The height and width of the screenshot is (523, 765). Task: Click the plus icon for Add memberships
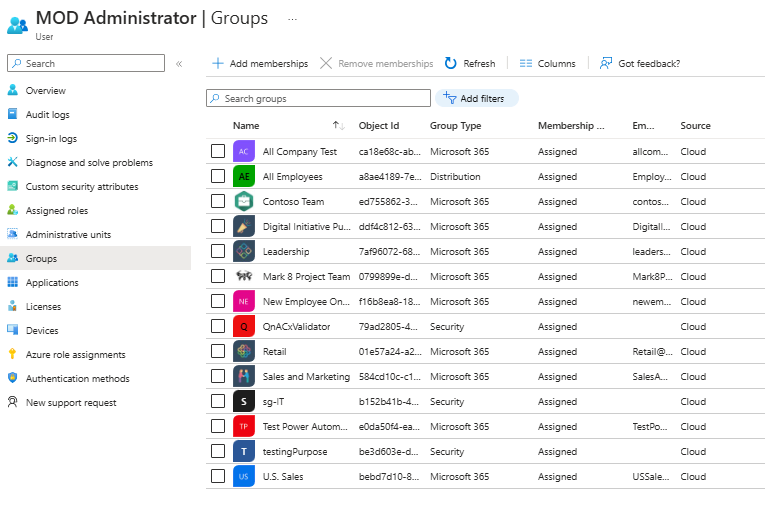pos(218,63)
